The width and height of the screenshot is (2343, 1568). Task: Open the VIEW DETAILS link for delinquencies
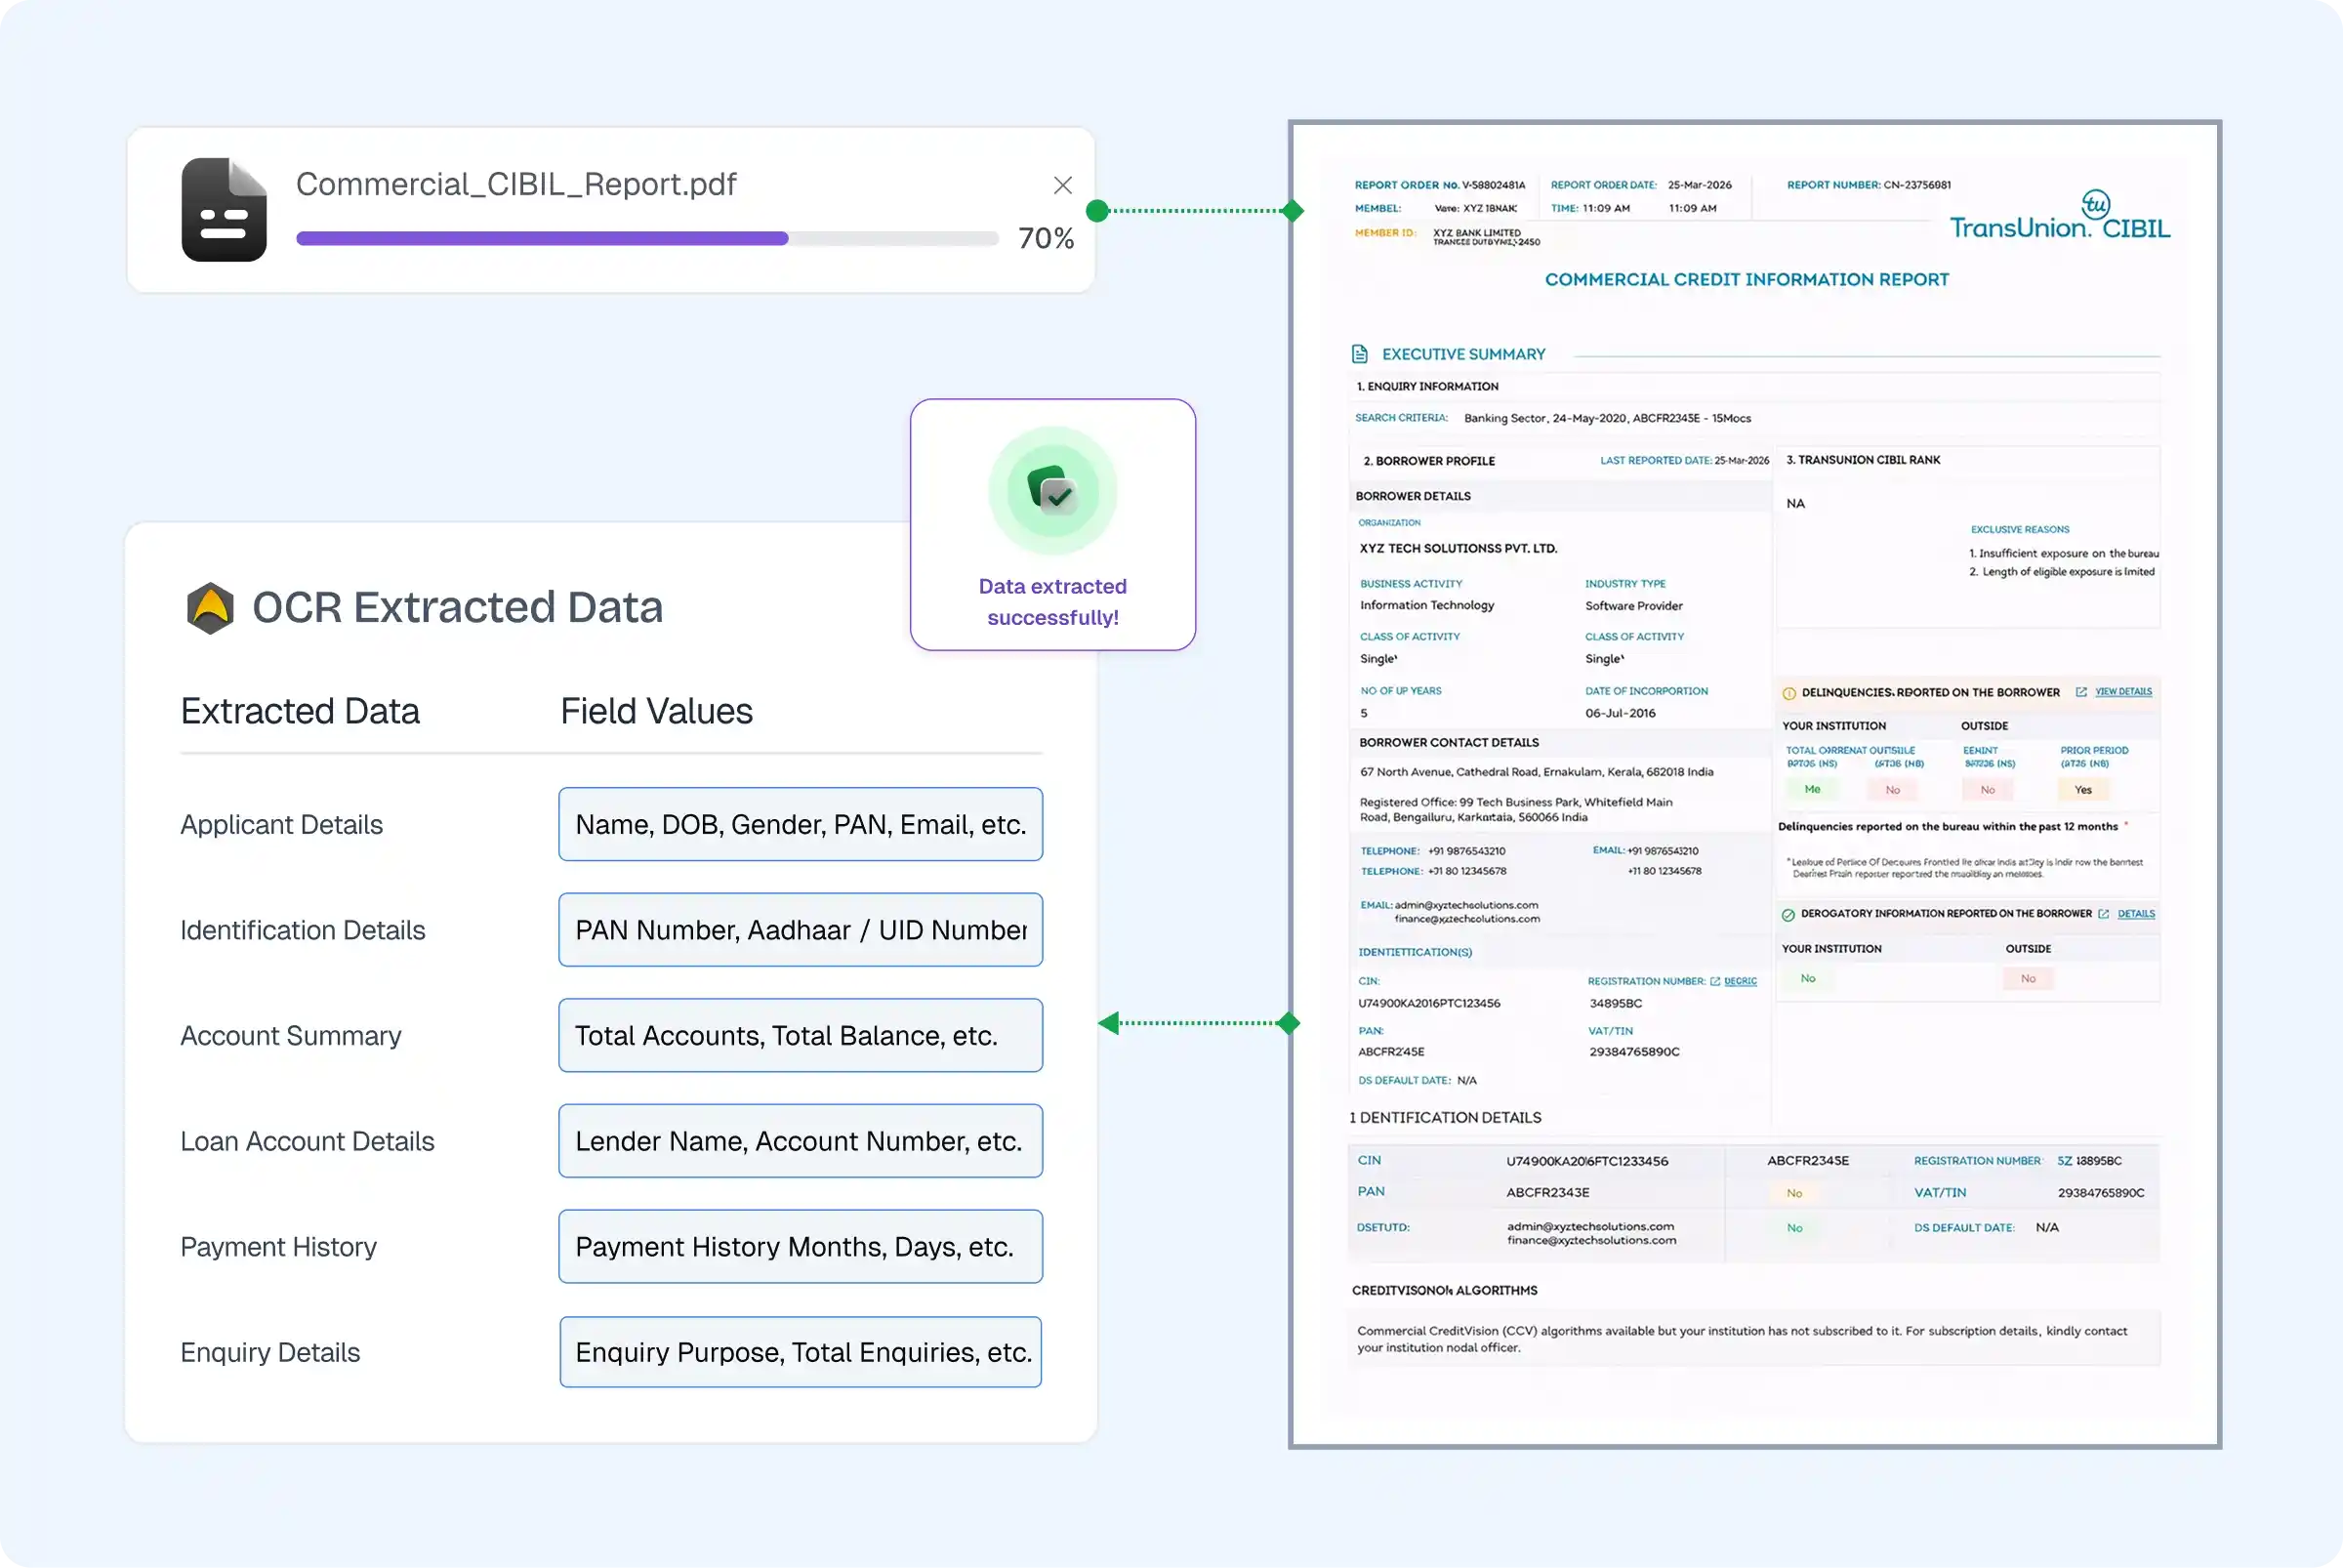2124,692
